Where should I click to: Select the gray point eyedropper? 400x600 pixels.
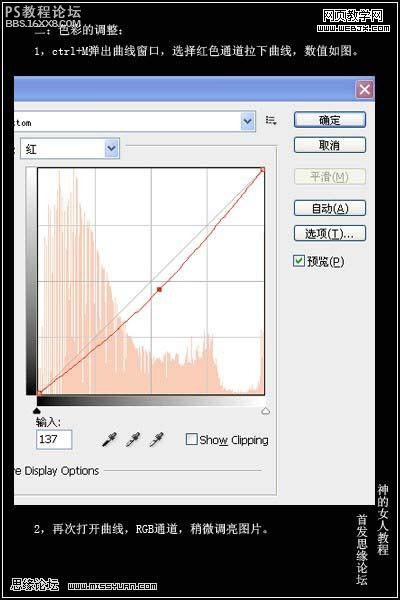click(133, 440)
